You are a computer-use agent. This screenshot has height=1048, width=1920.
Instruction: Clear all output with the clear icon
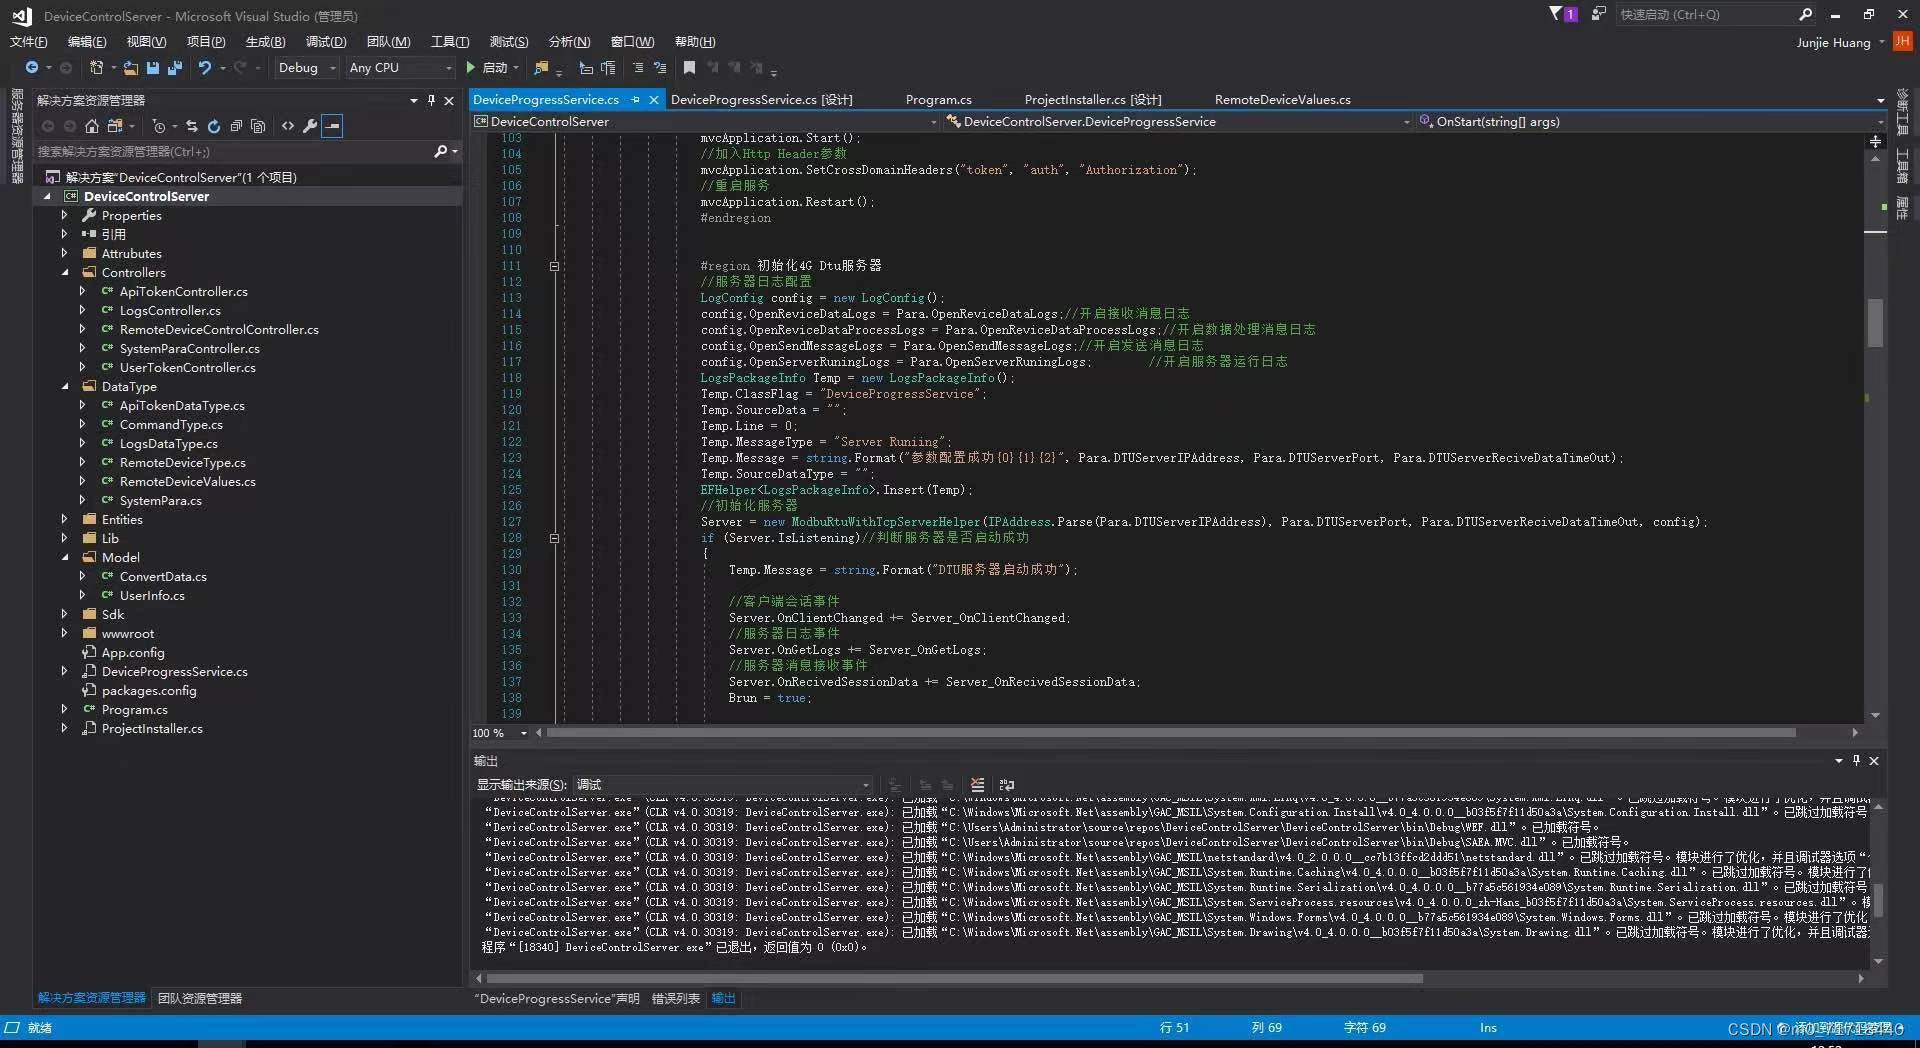pos(977,785)
